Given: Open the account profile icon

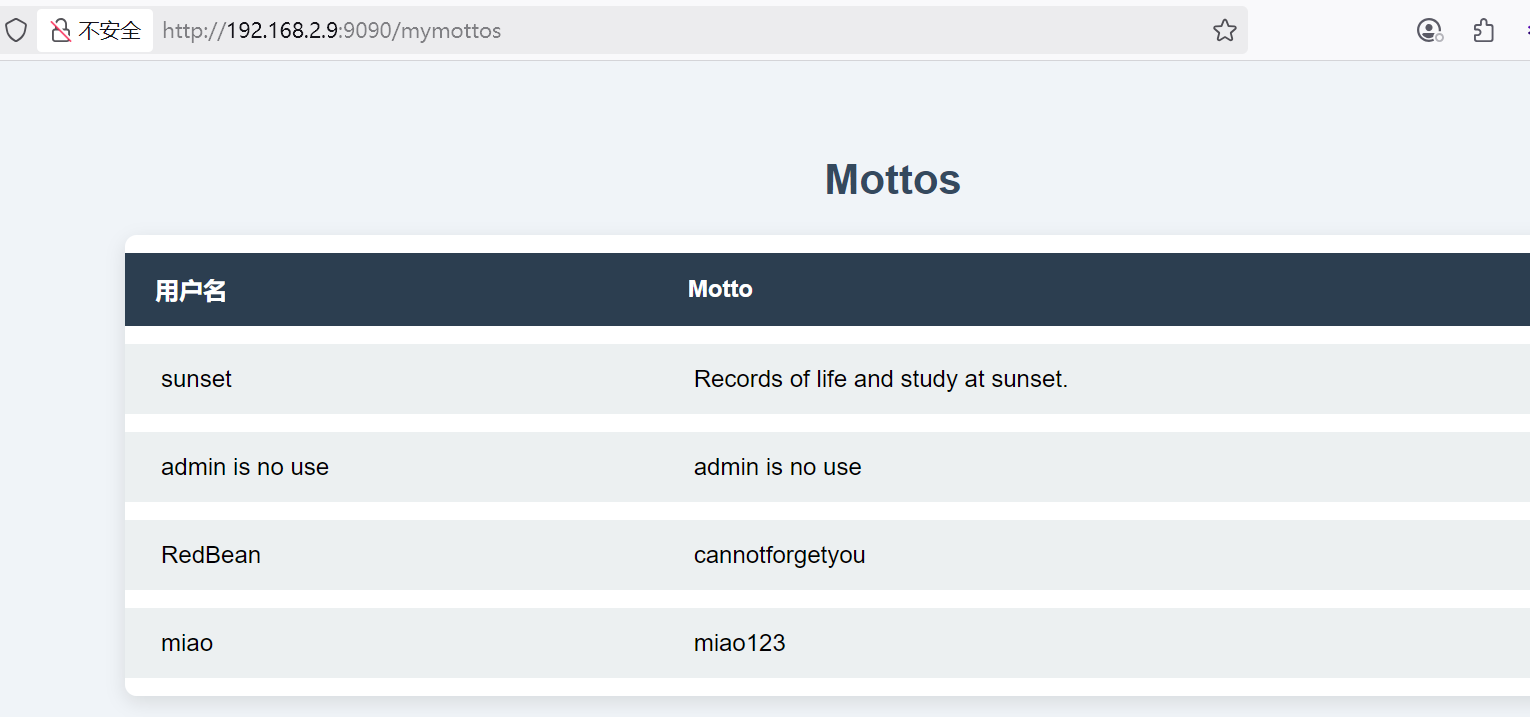Looking at the screenshot, I should click(1430, 31).
